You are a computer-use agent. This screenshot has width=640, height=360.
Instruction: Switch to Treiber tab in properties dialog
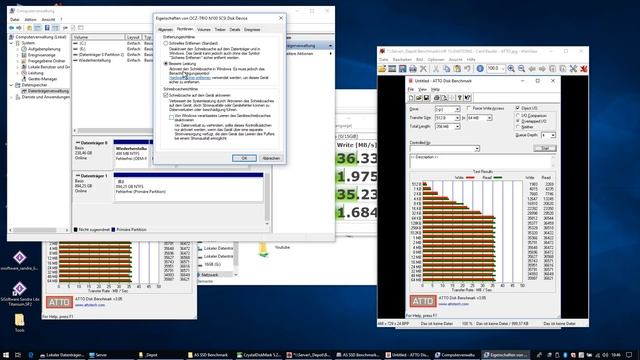tap(220, 29)
